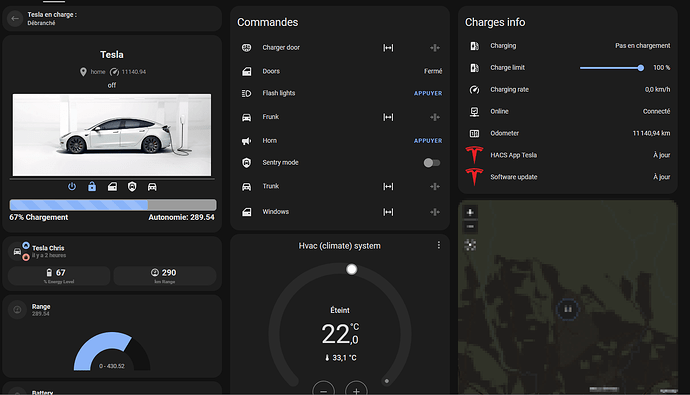Click the sentry shield icon below car image
The height and width of the screenshot is (395, 690).
[132, 187]
